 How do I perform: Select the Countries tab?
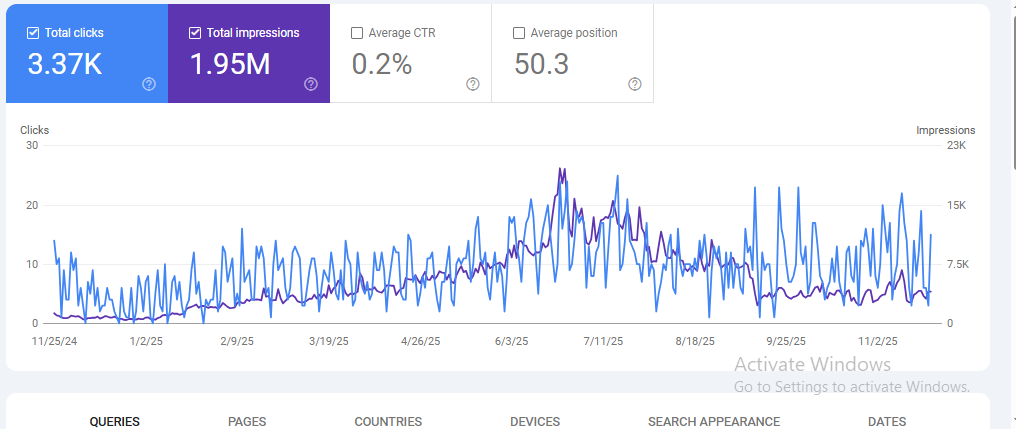pyautogui.click(x=388, y=421)
